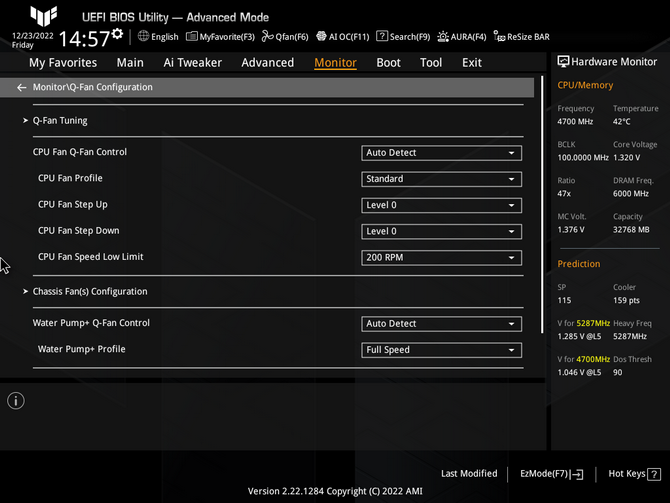Click the 14:57 clock display
This screenshot has width=670, height=503.
pos(84,39)
